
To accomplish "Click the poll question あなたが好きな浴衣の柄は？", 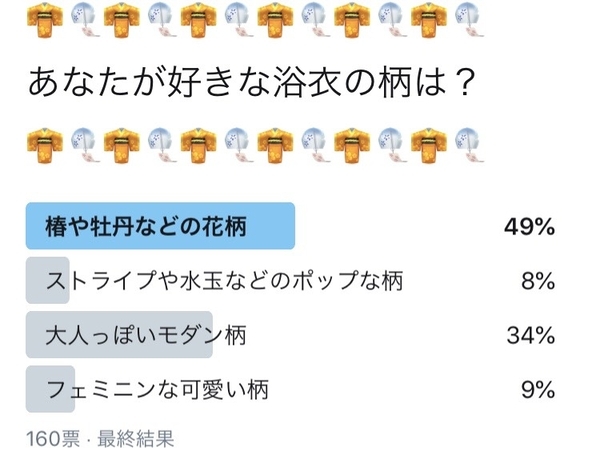I will [248, 84].
